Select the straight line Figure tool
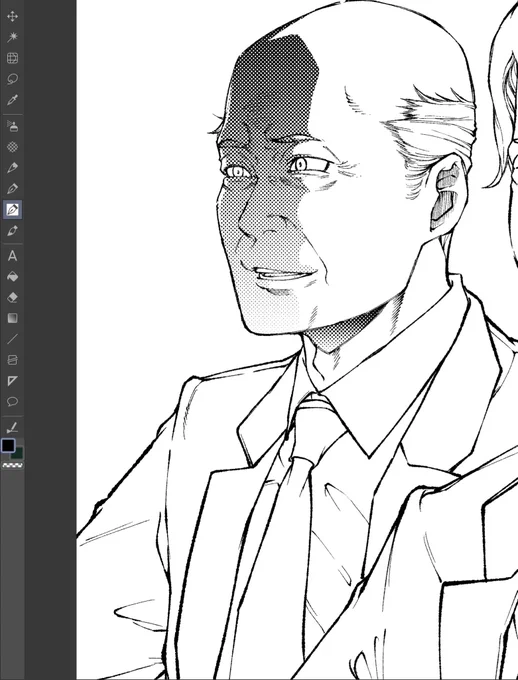 click(12, 339)
